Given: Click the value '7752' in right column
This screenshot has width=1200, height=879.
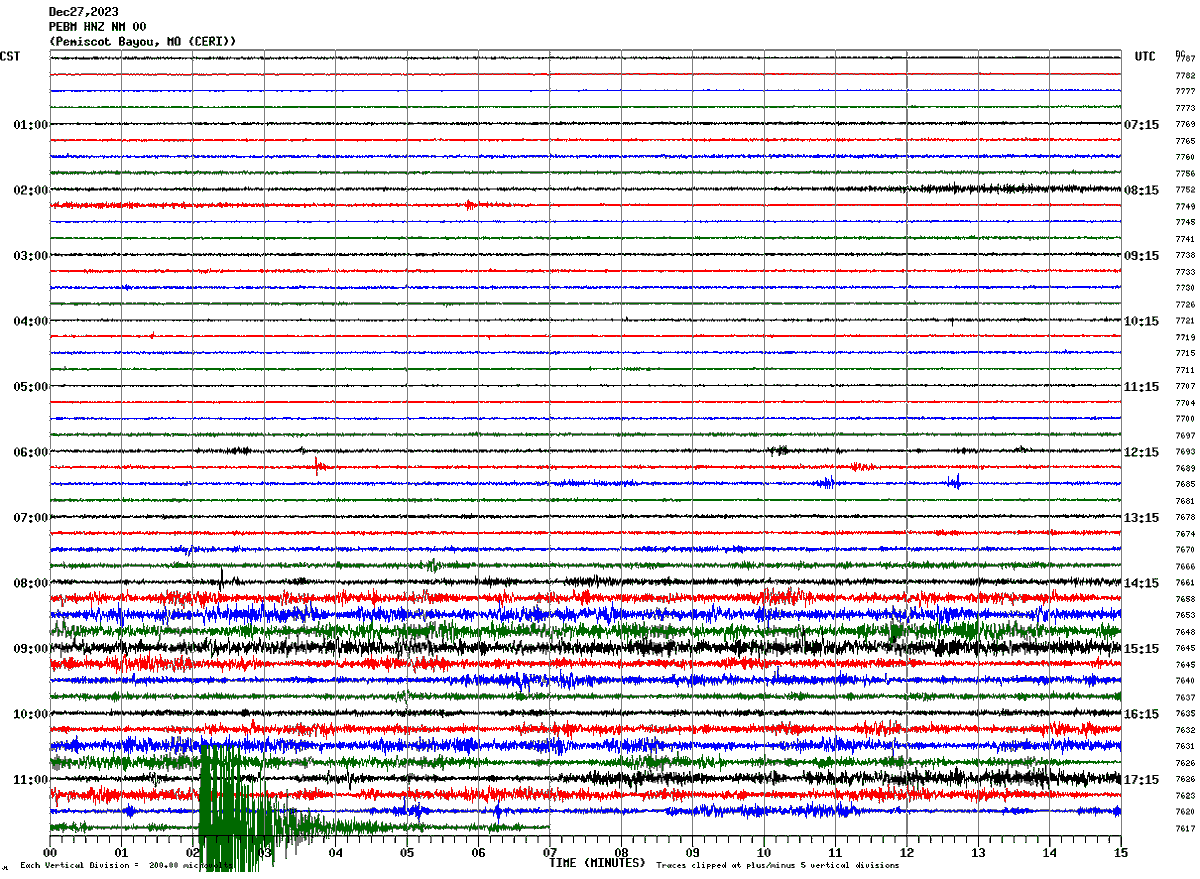Looking at the screenshot, I should point(1185,190).
